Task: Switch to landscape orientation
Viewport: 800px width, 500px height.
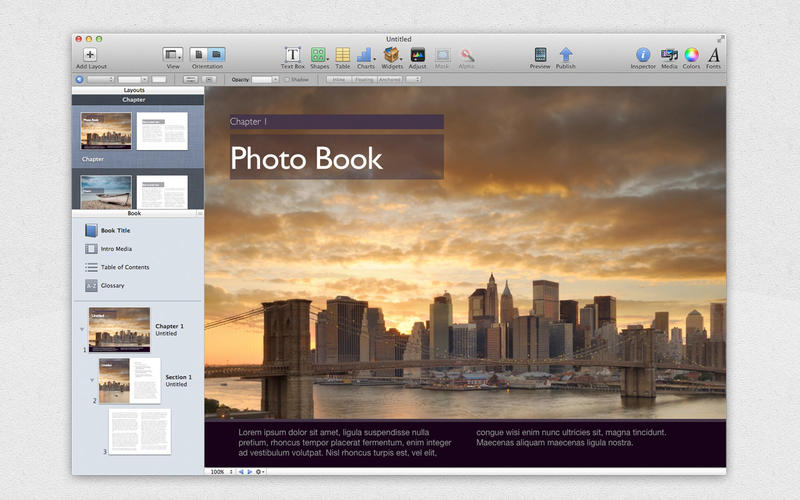Action: [216, 54]
